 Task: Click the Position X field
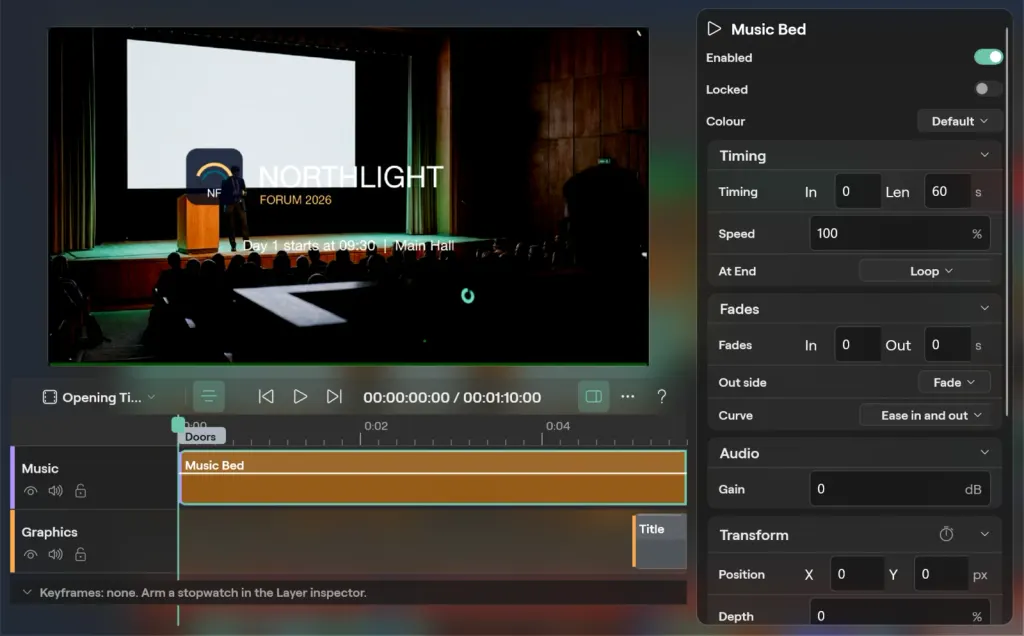click(857, 574)
